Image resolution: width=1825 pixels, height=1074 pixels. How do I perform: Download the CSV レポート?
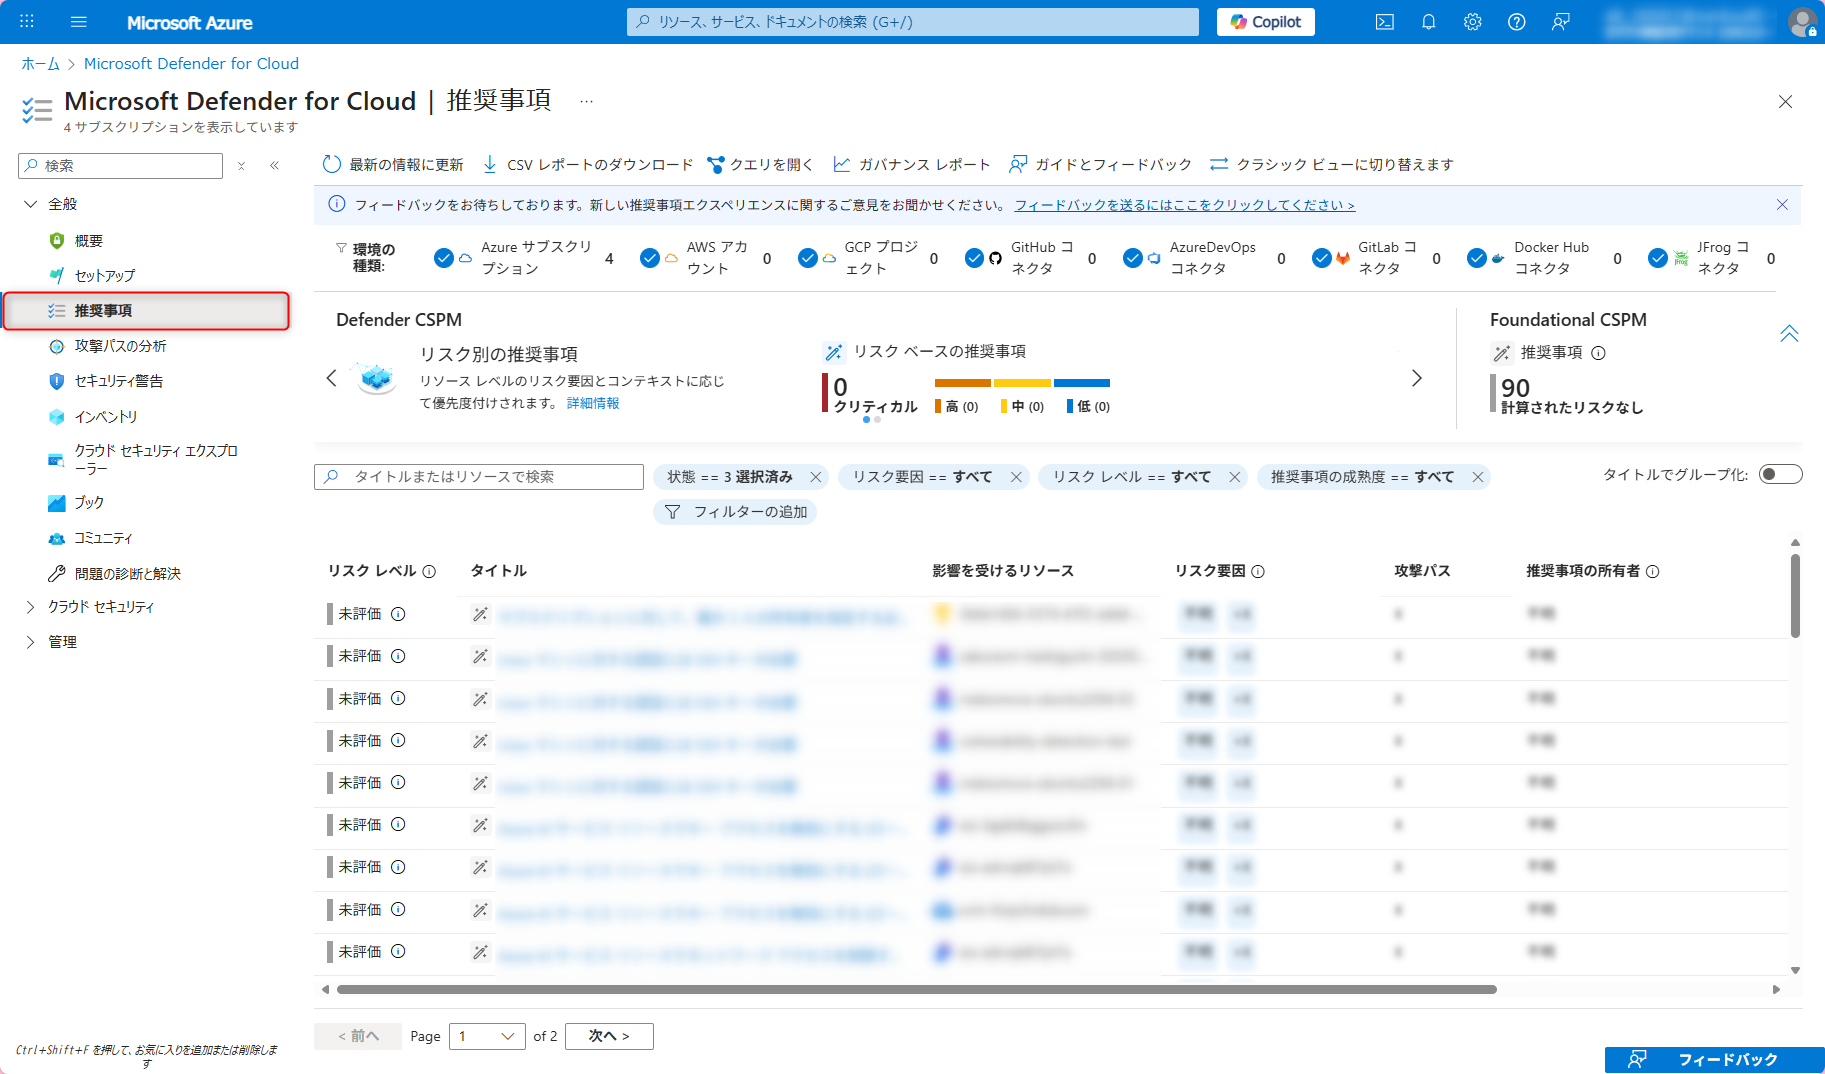tap(598, 164)
